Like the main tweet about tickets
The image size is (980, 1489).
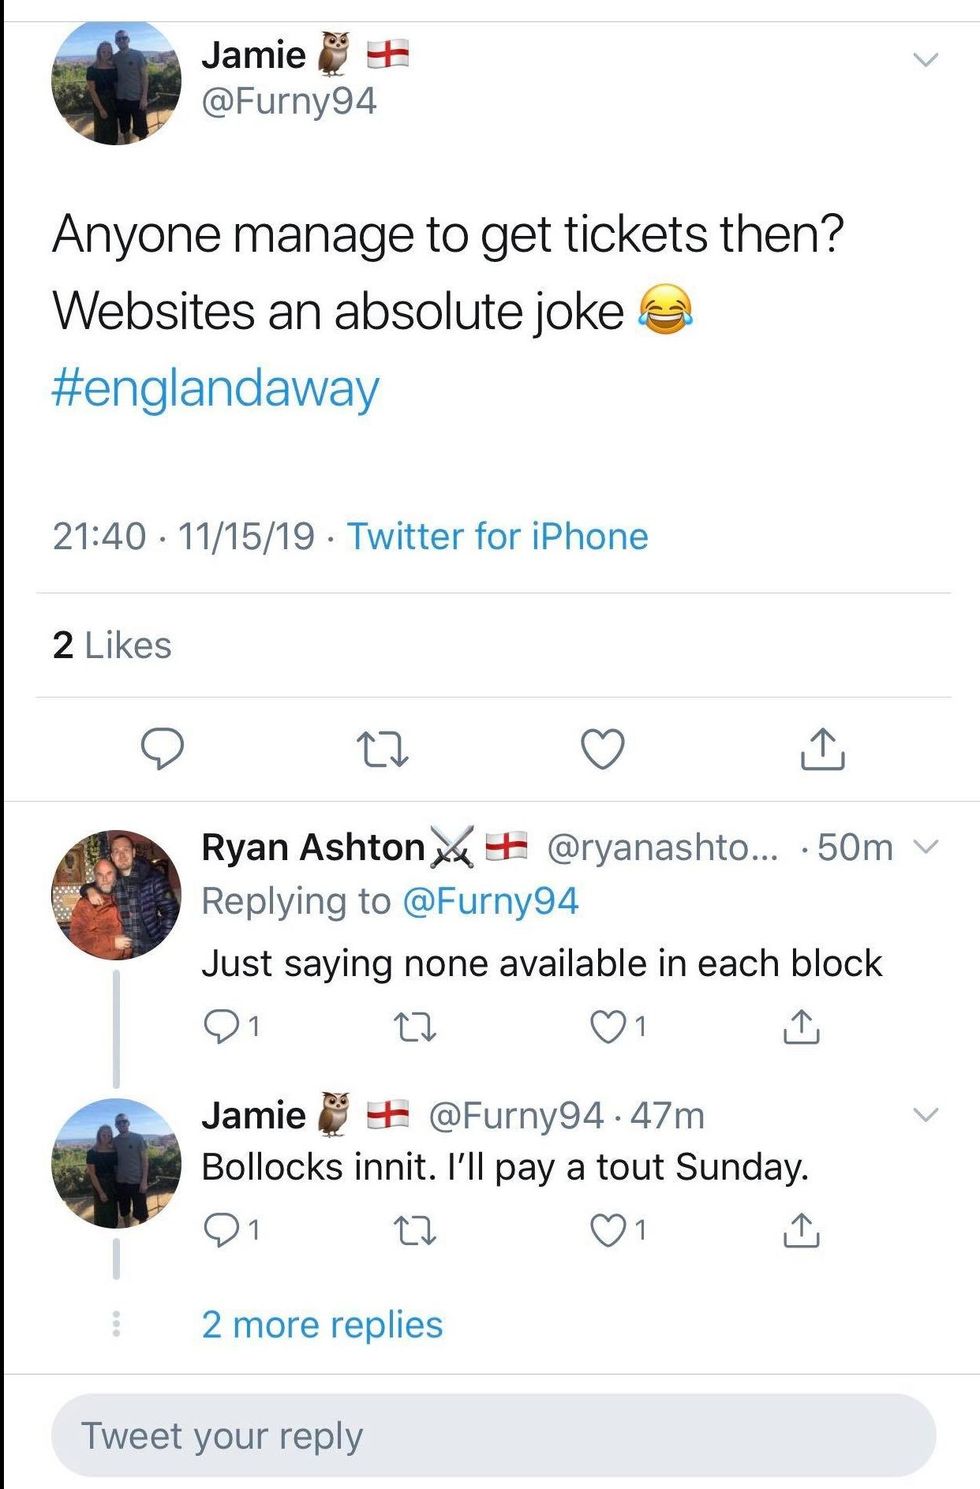point(603,749)
